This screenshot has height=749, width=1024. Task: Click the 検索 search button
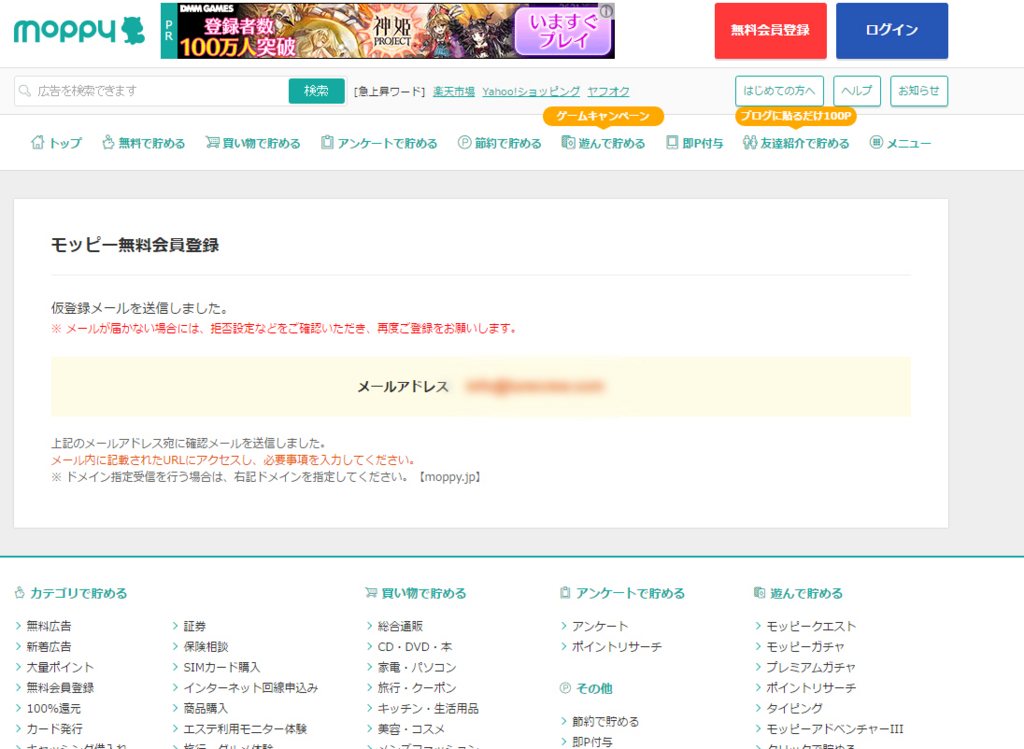316,91
